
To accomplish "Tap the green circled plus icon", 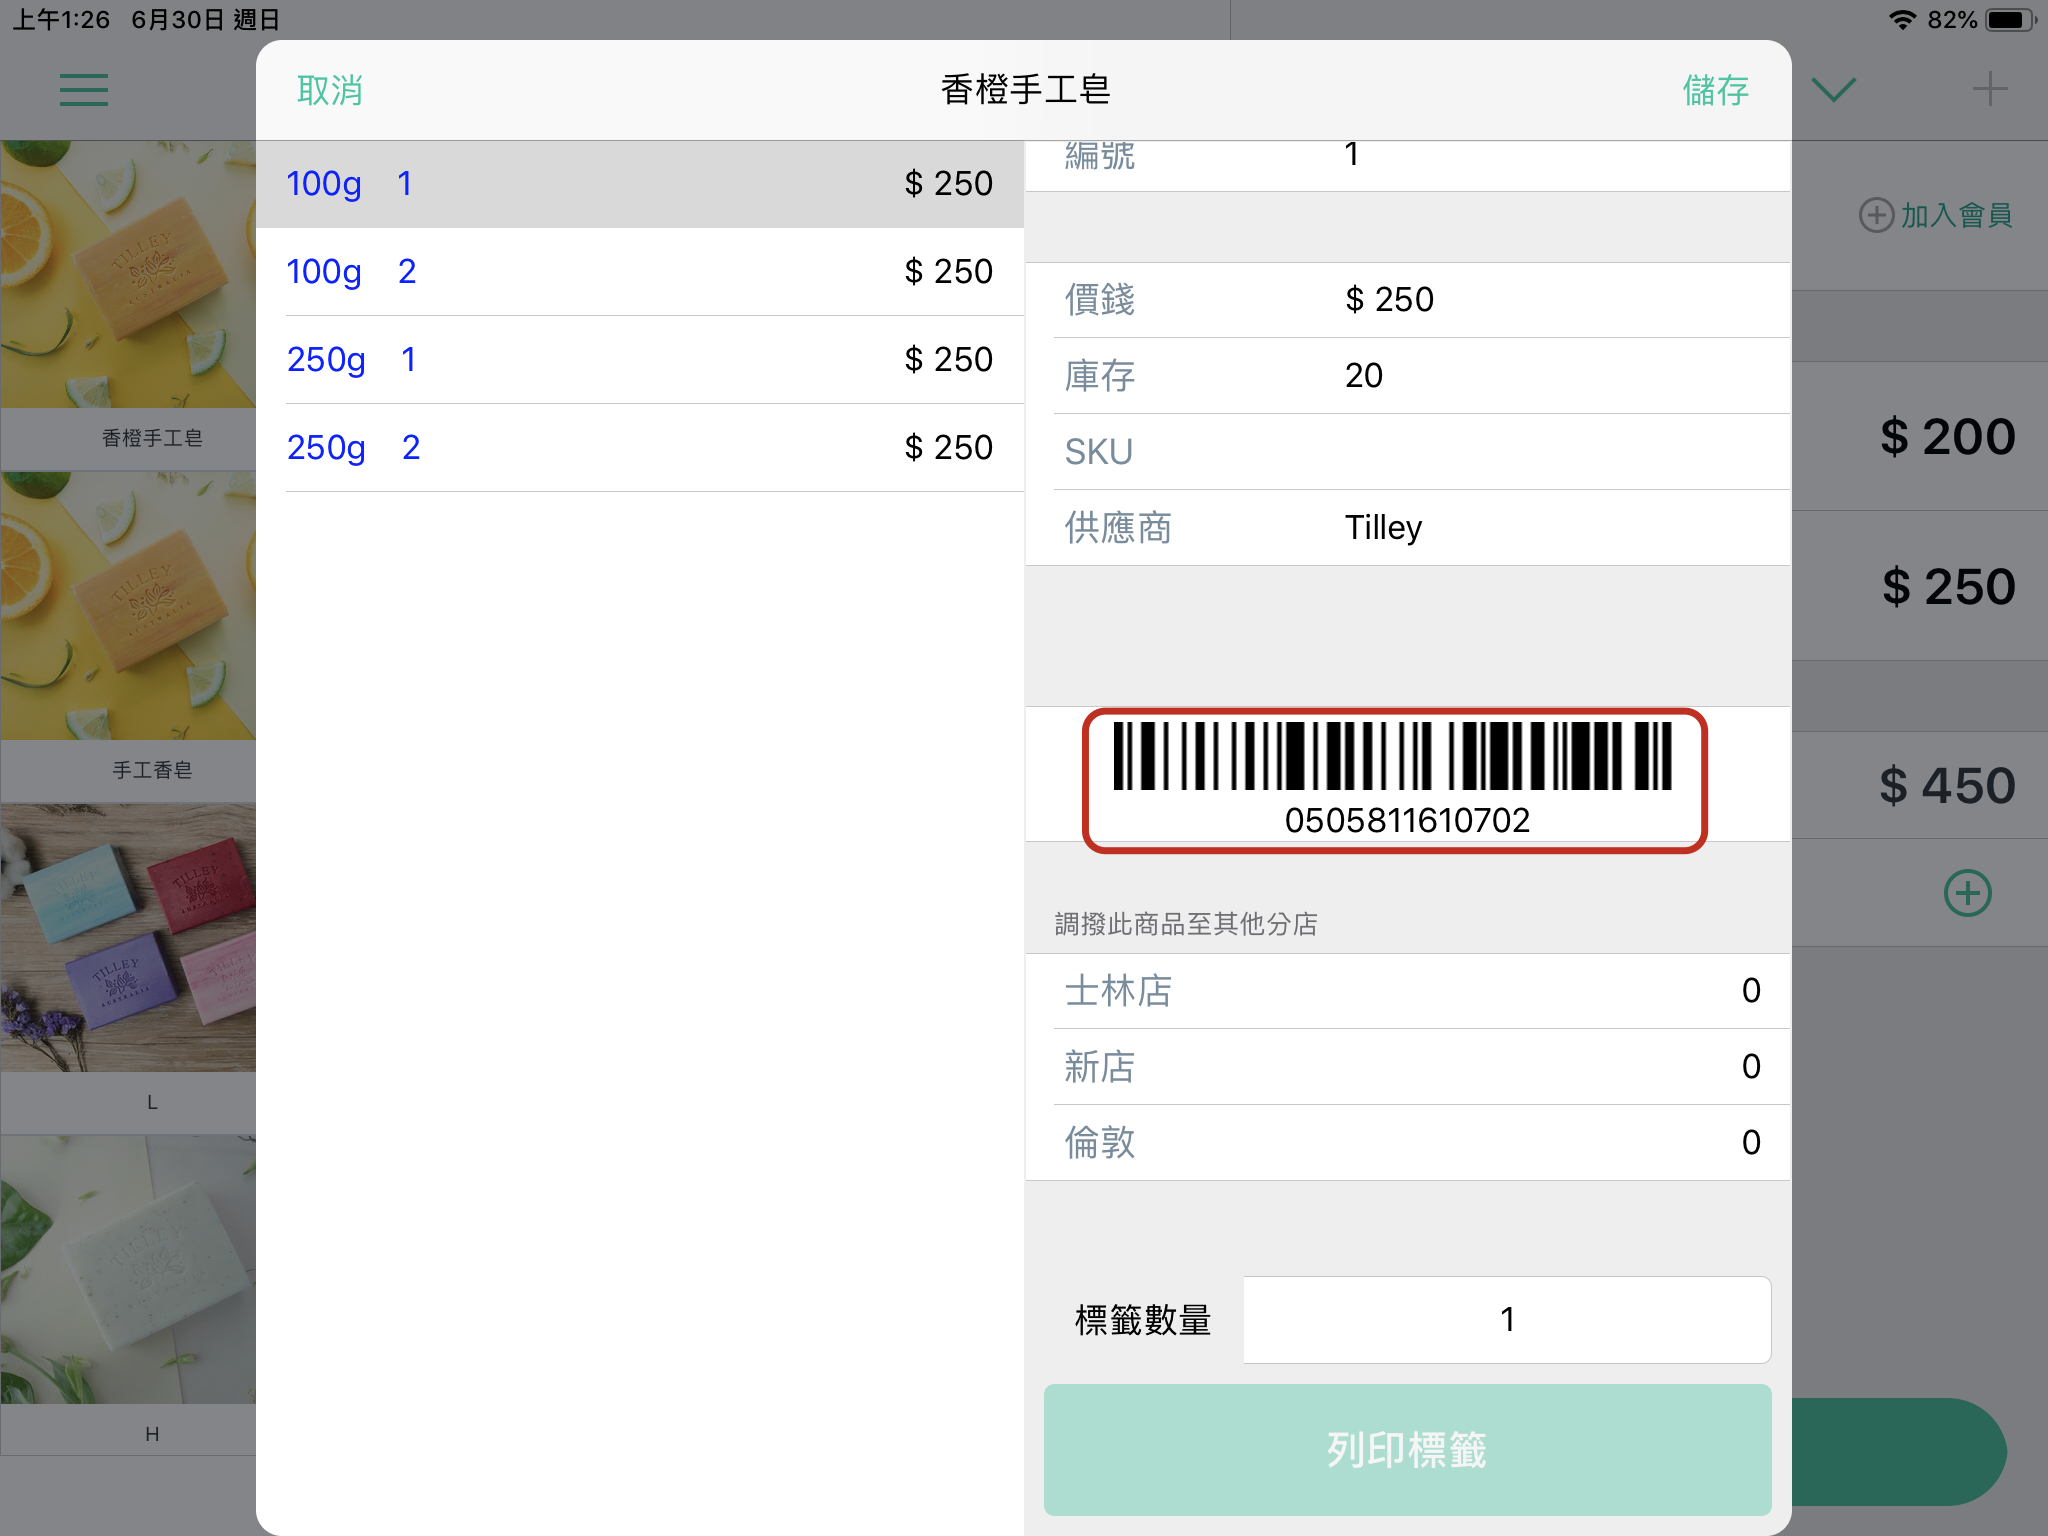I will (1967, 893).
